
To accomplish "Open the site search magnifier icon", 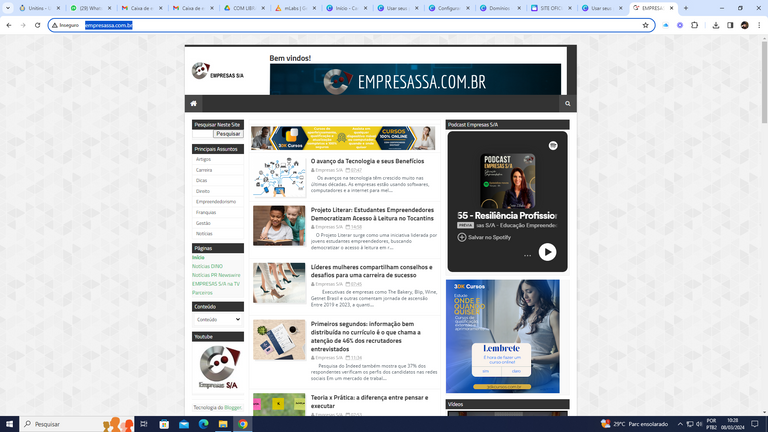I will [x=567, y=103].
